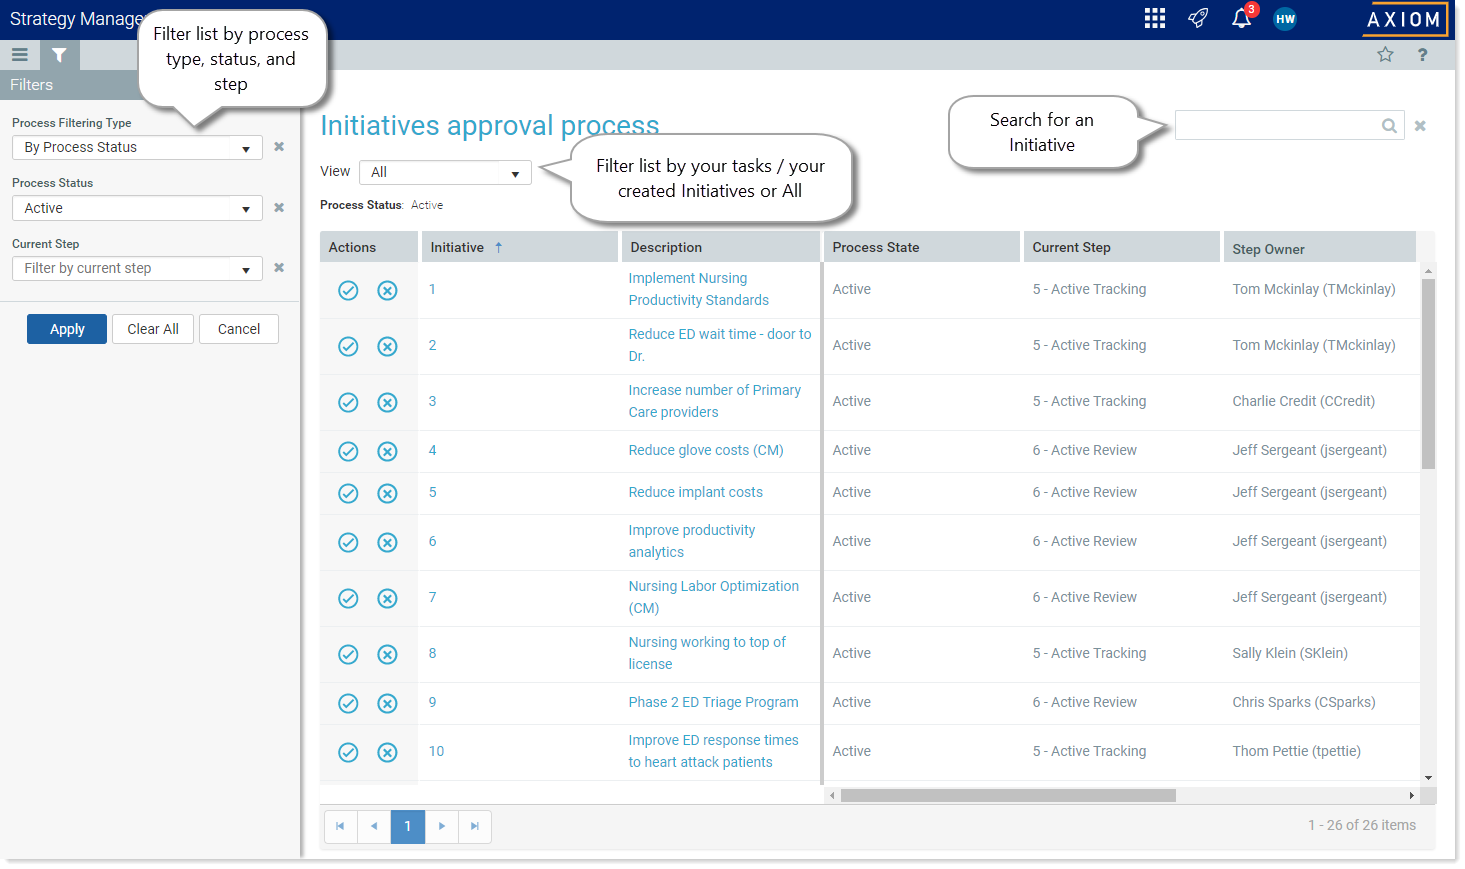The image size is (1465, 869).
Task: Open the app grid waffle icon
Action: [1154, 18]
